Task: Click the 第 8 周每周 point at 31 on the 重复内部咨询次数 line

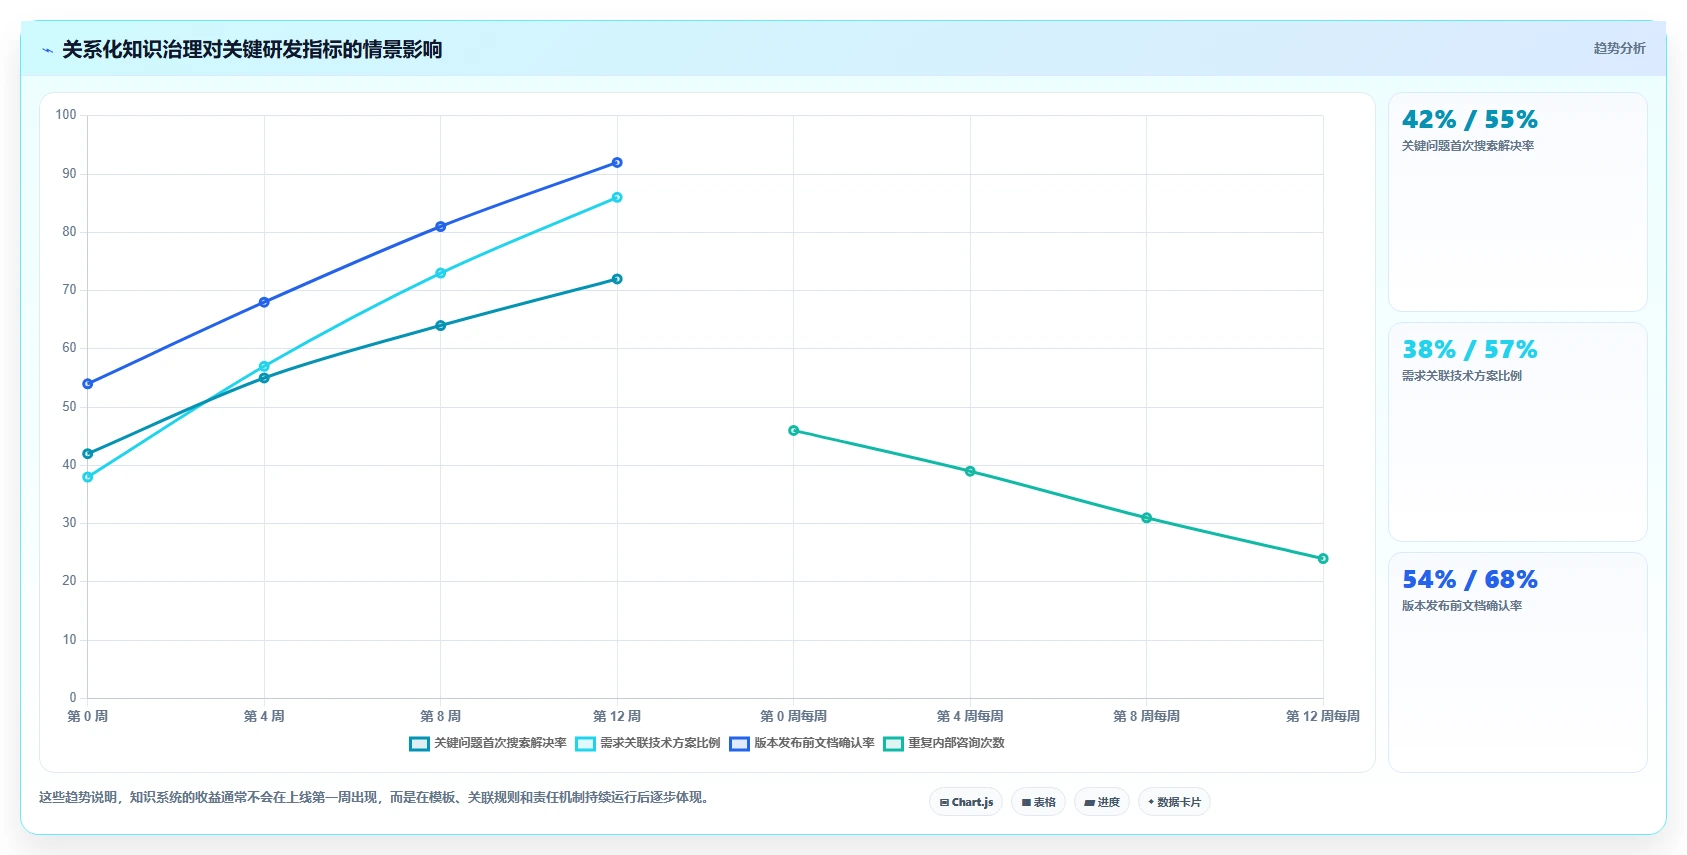Action: 1147,518
